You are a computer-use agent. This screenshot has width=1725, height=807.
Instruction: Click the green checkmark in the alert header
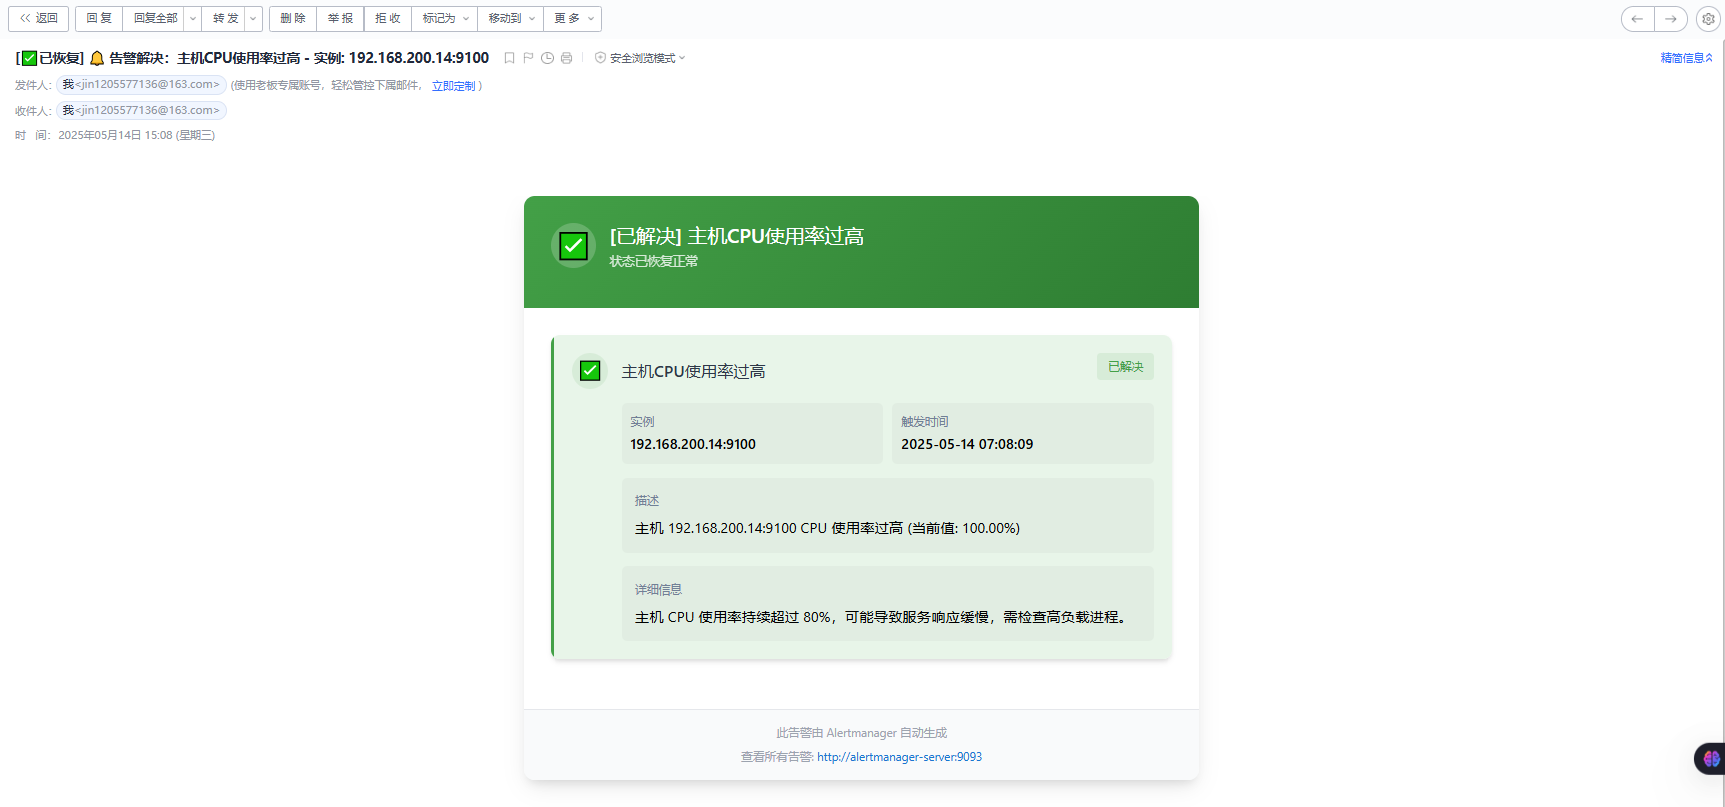click(x=573, y=246)
